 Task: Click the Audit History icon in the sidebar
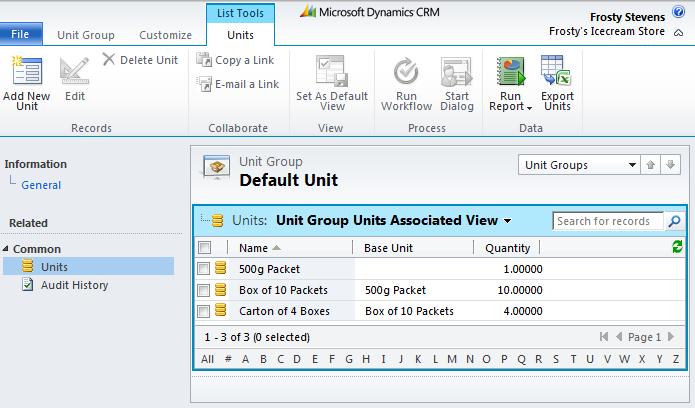tap(27, 284)
